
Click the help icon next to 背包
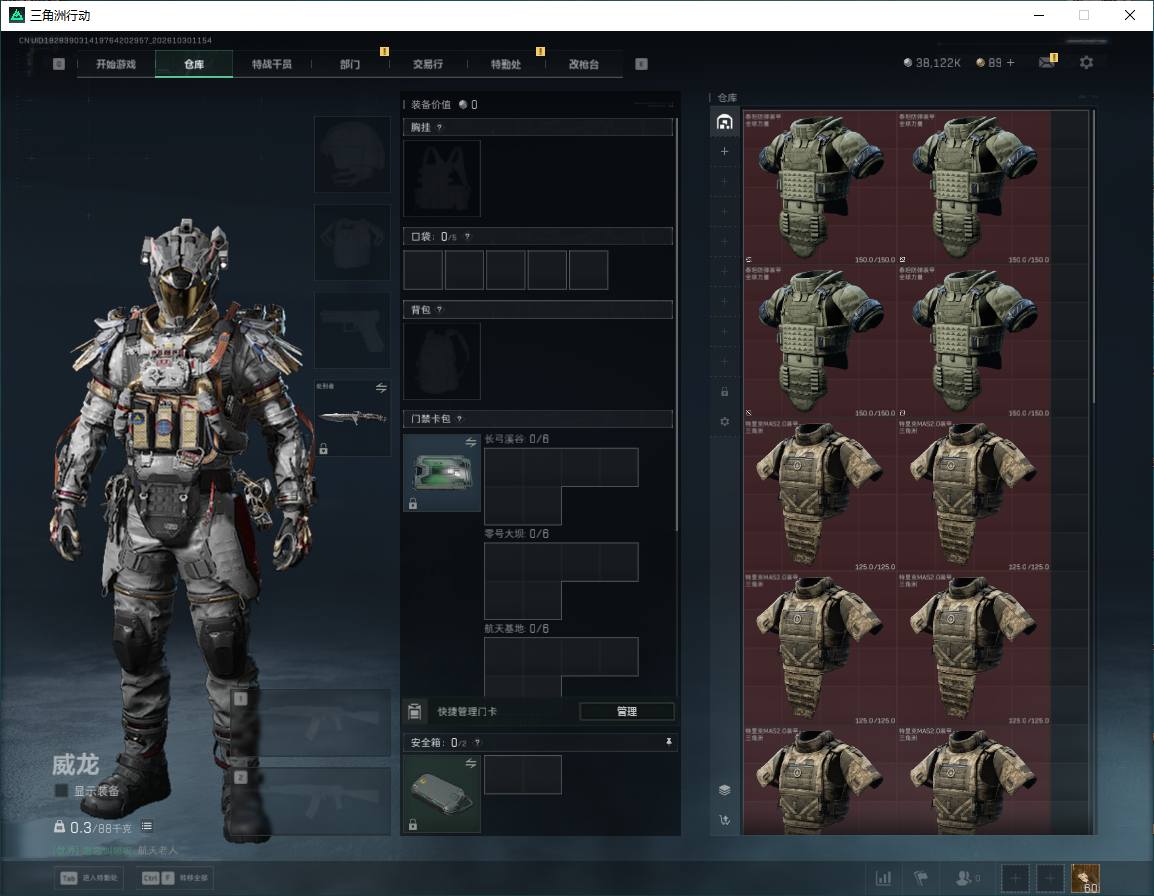439,310
